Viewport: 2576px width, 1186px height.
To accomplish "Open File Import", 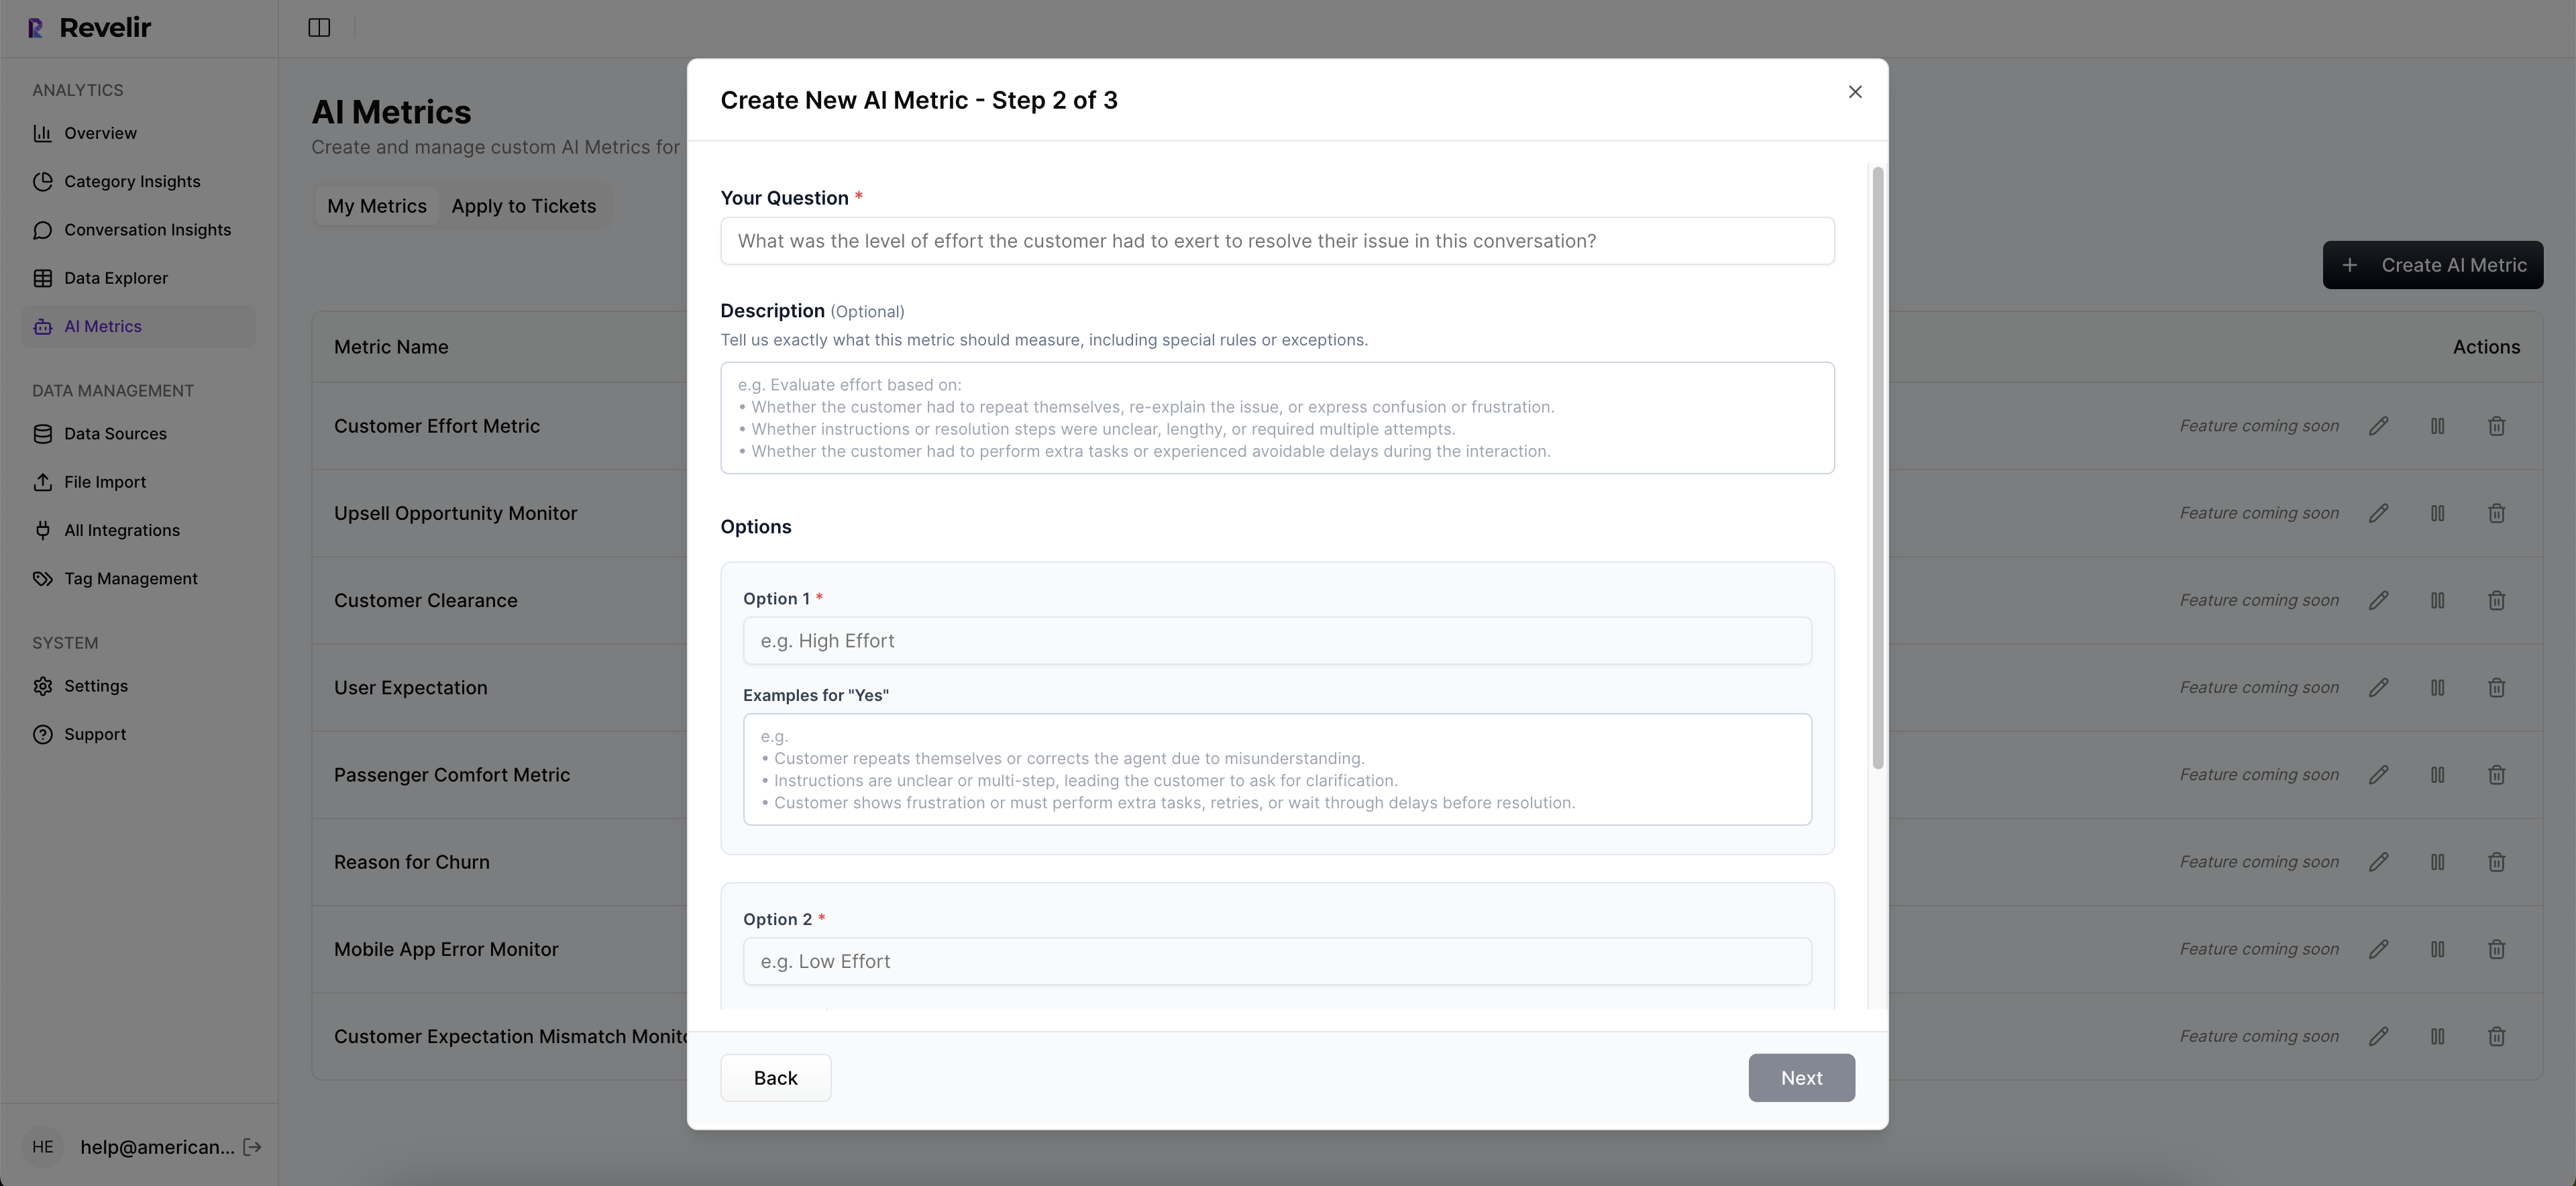I will click(x=104, y=481).
